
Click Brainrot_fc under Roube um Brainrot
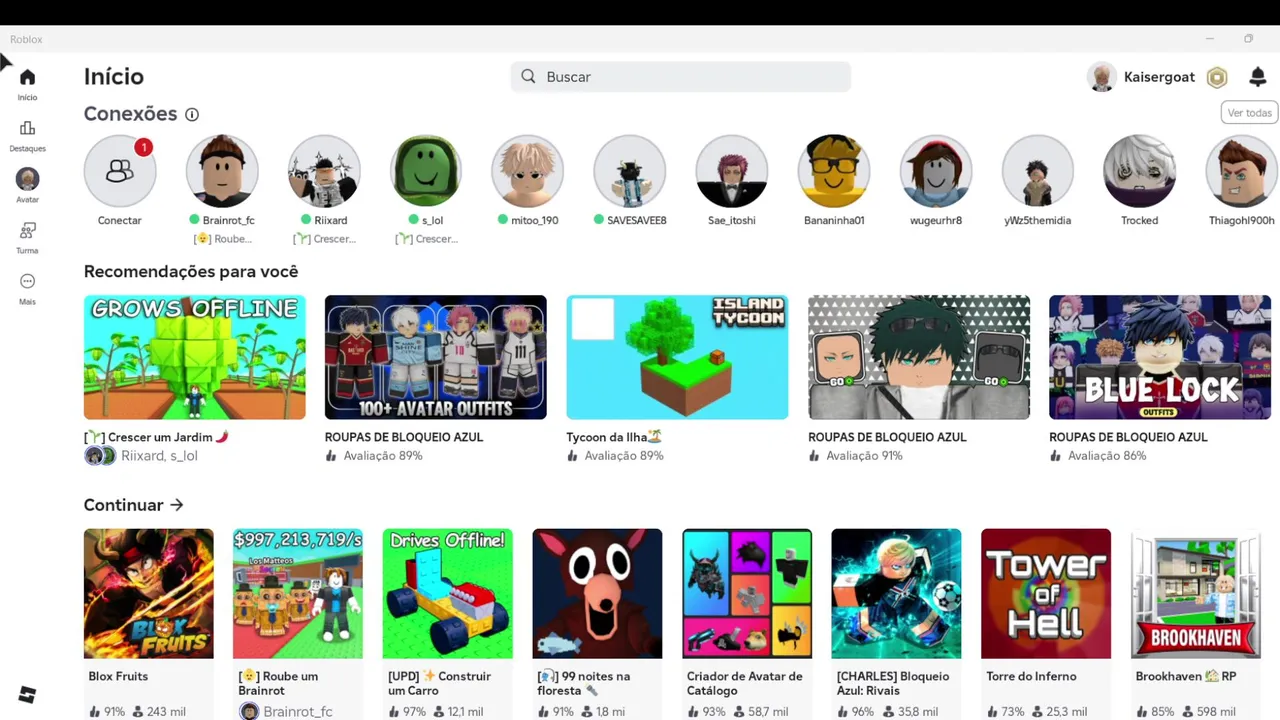click(298, 711)
